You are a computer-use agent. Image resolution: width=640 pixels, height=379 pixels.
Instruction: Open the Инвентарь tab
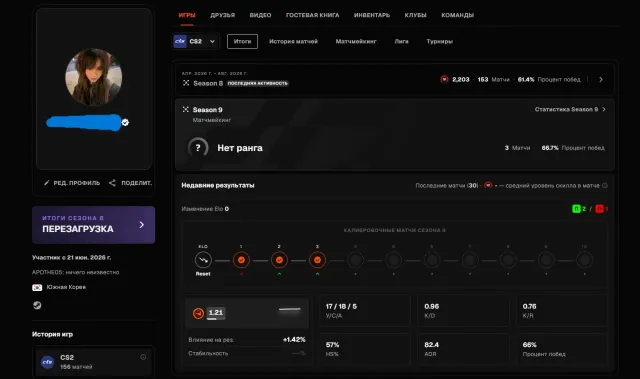(x=372, y=15)
